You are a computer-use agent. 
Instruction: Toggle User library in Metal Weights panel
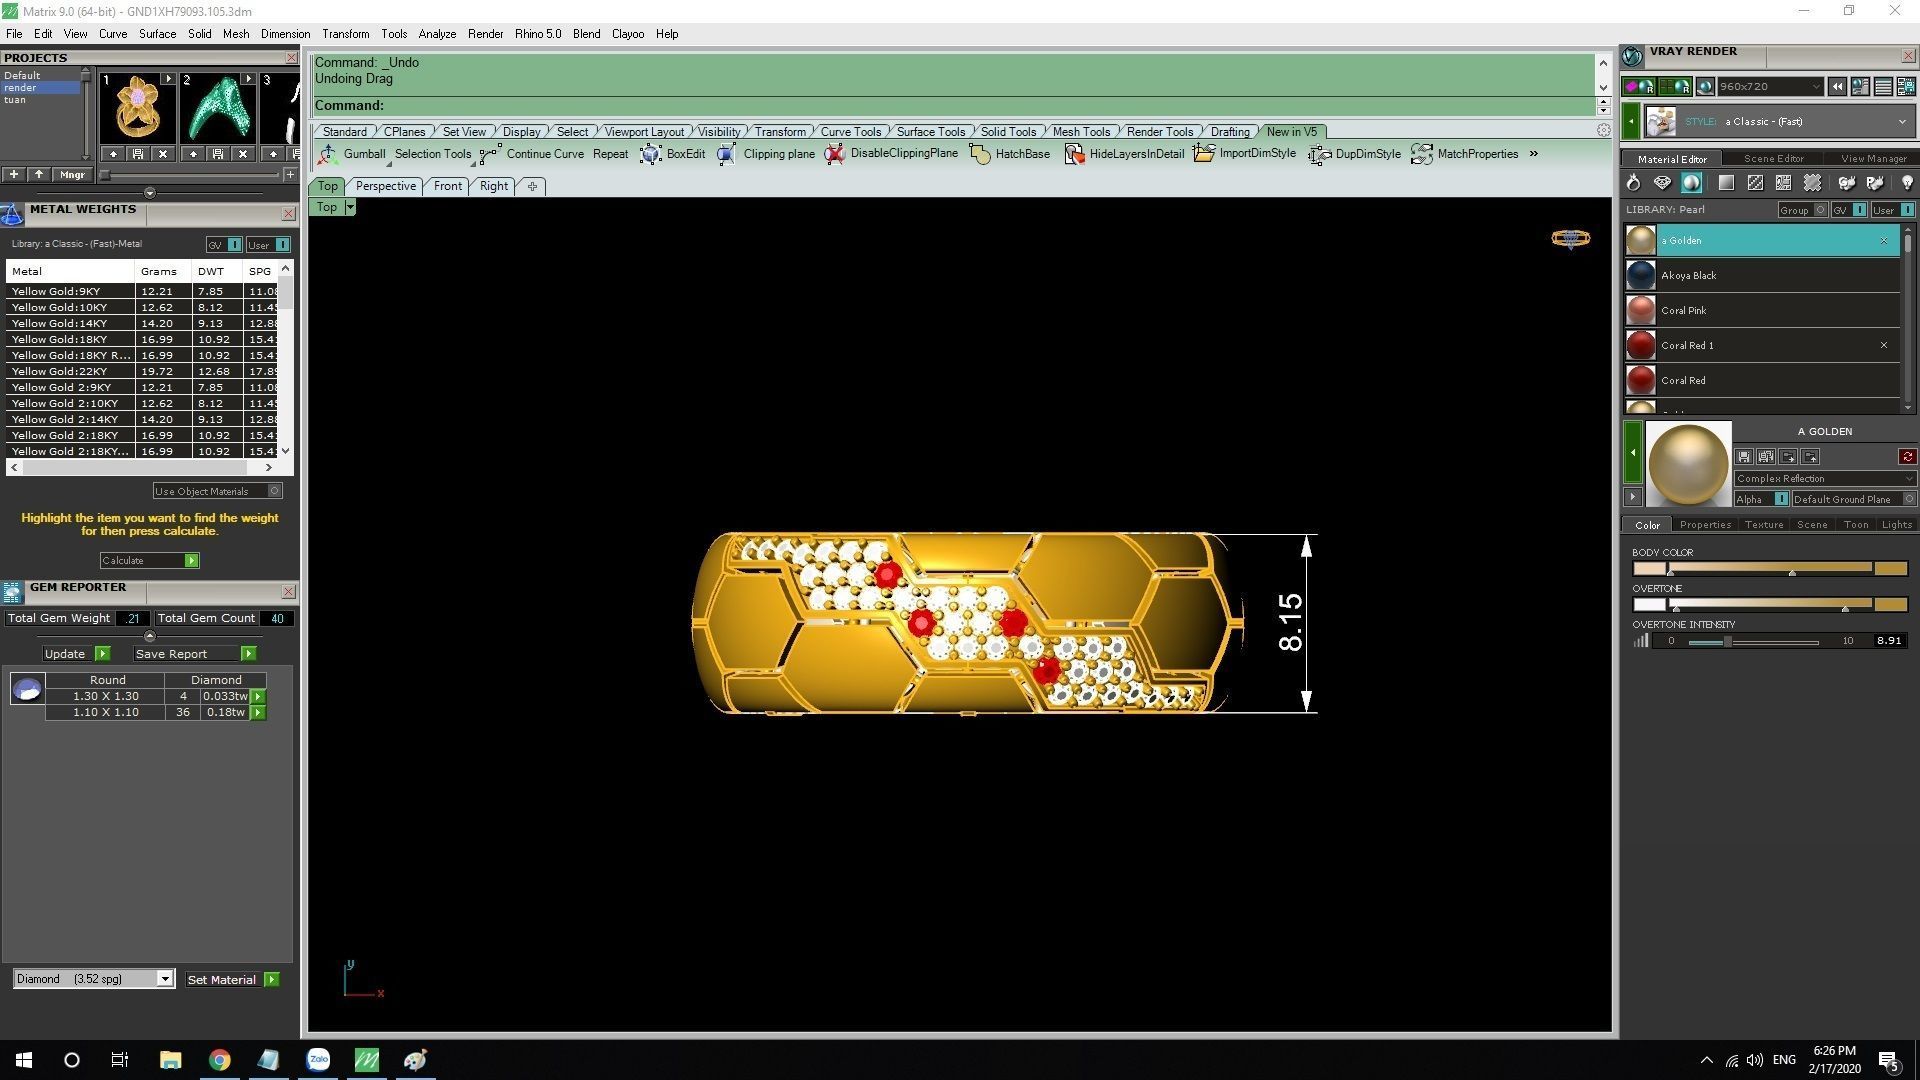(268, 245)
